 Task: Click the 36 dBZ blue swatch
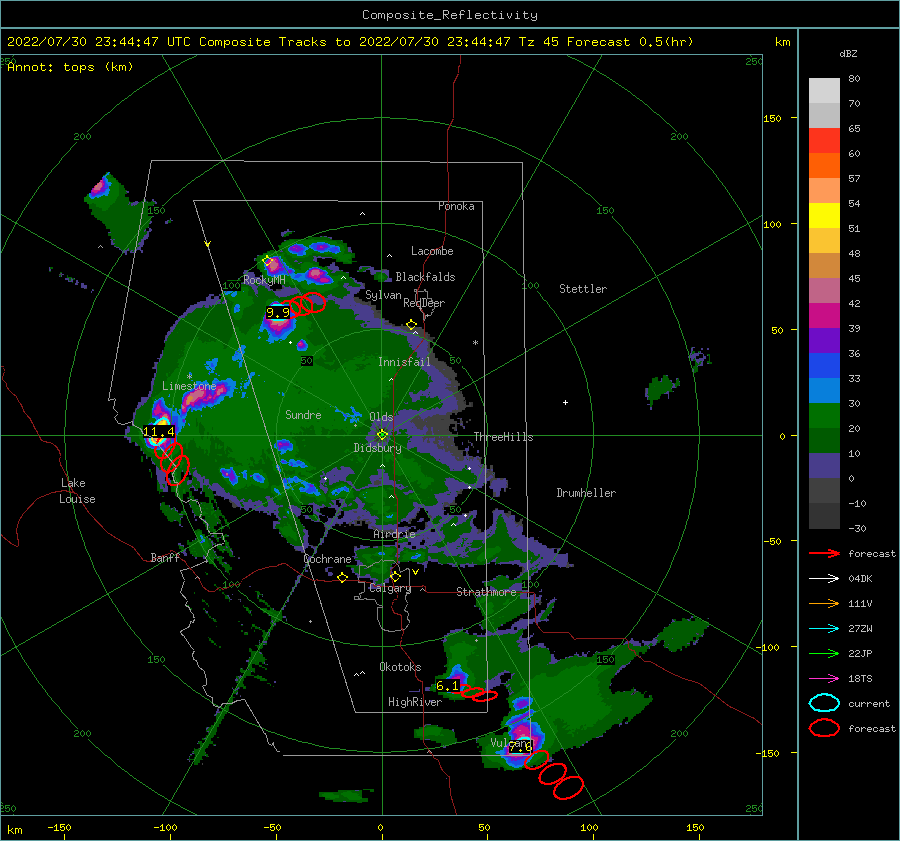pos(824,366)
